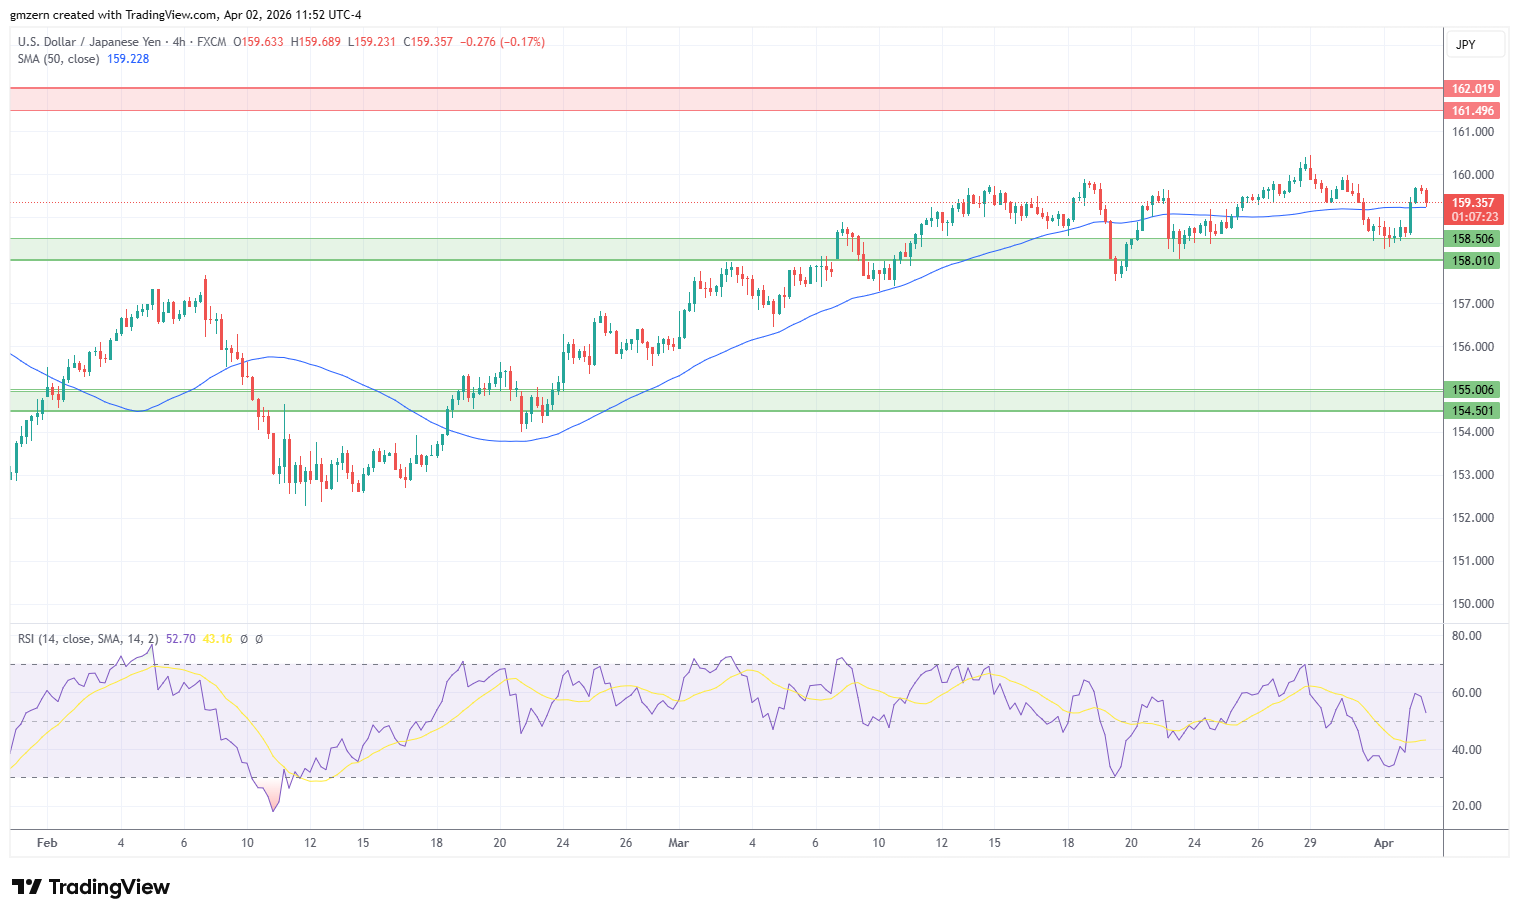Click the RSI value 52.70

(181, 639)
